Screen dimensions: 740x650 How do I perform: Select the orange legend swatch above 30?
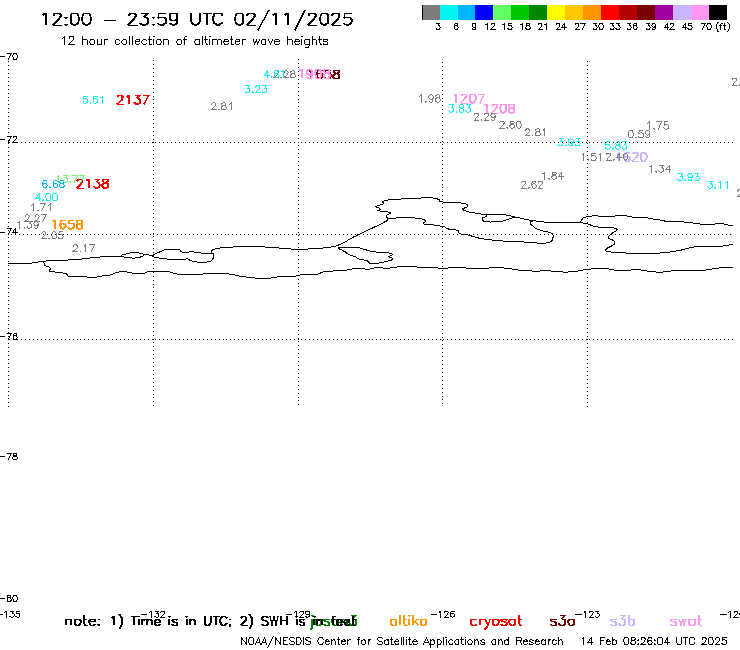pyautogui.click(x=592, y=12)
